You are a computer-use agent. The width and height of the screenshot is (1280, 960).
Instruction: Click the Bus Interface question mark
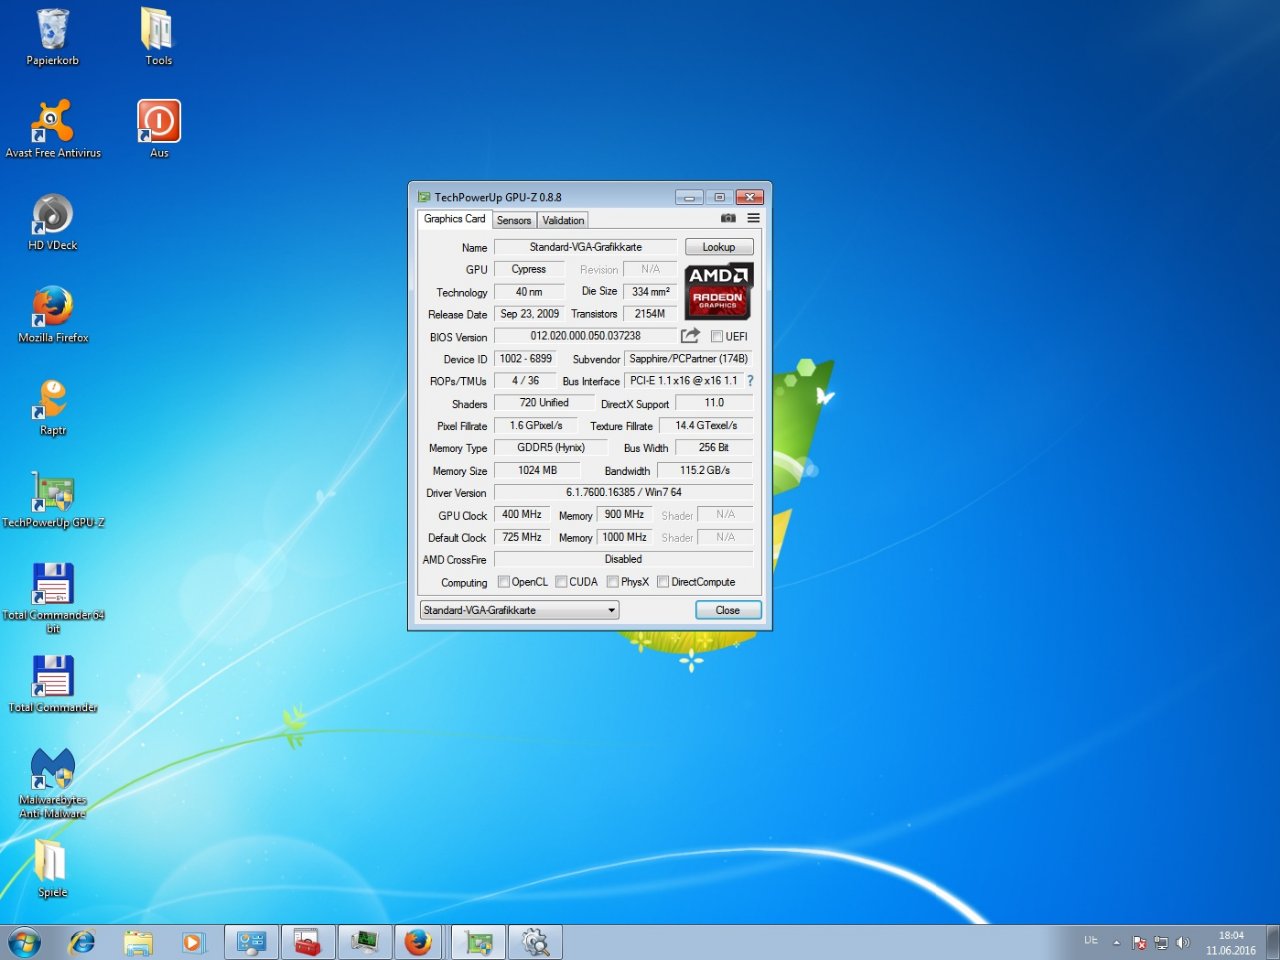tap(750, 381)
